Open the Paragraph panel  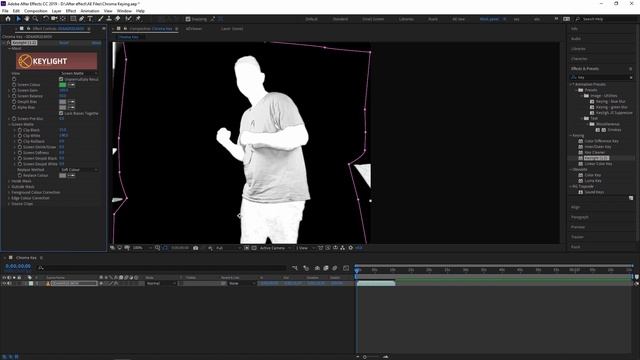(x=580, y=217)
